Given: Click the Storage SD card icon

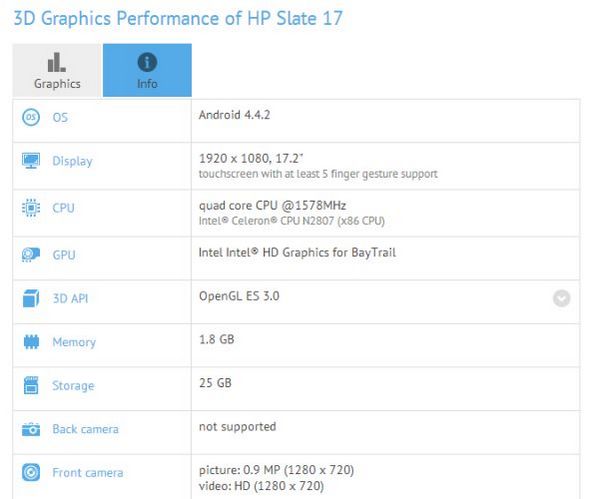Looking at the screenshot, I should click(30, 386).
